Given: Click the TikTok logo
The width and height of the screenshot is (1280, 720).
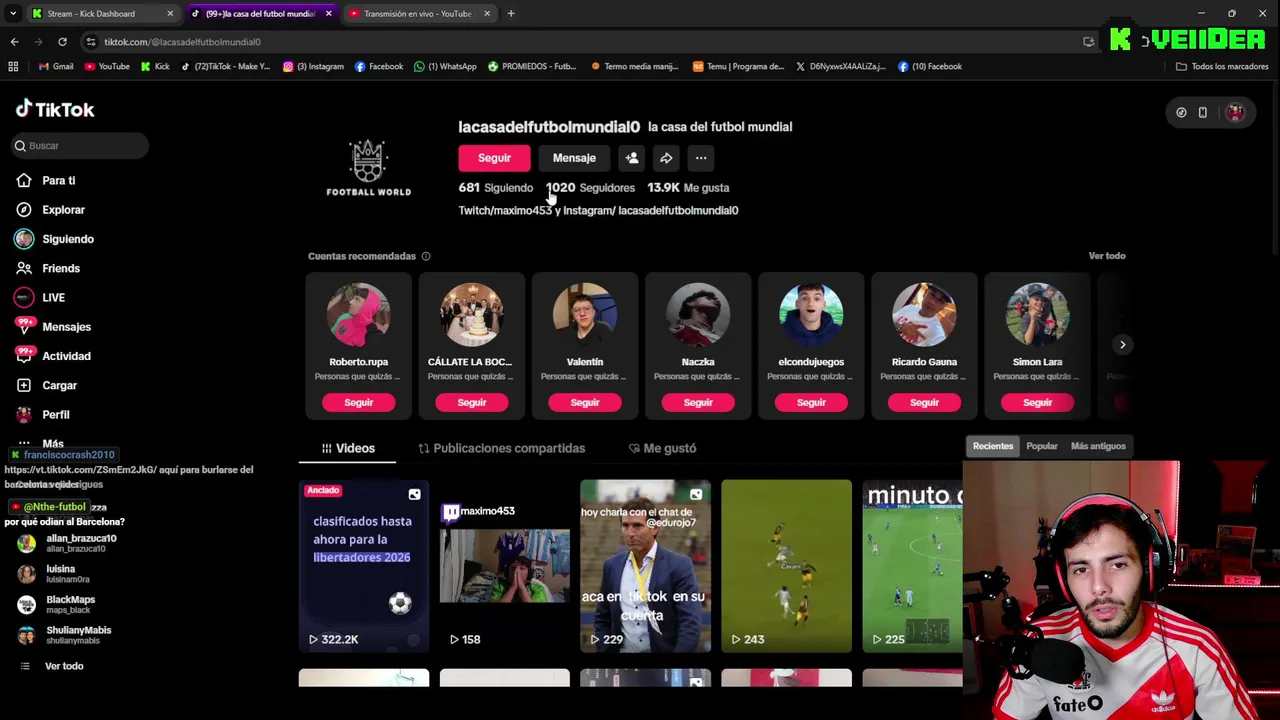Looking at the screenshot, I should 55,109.
